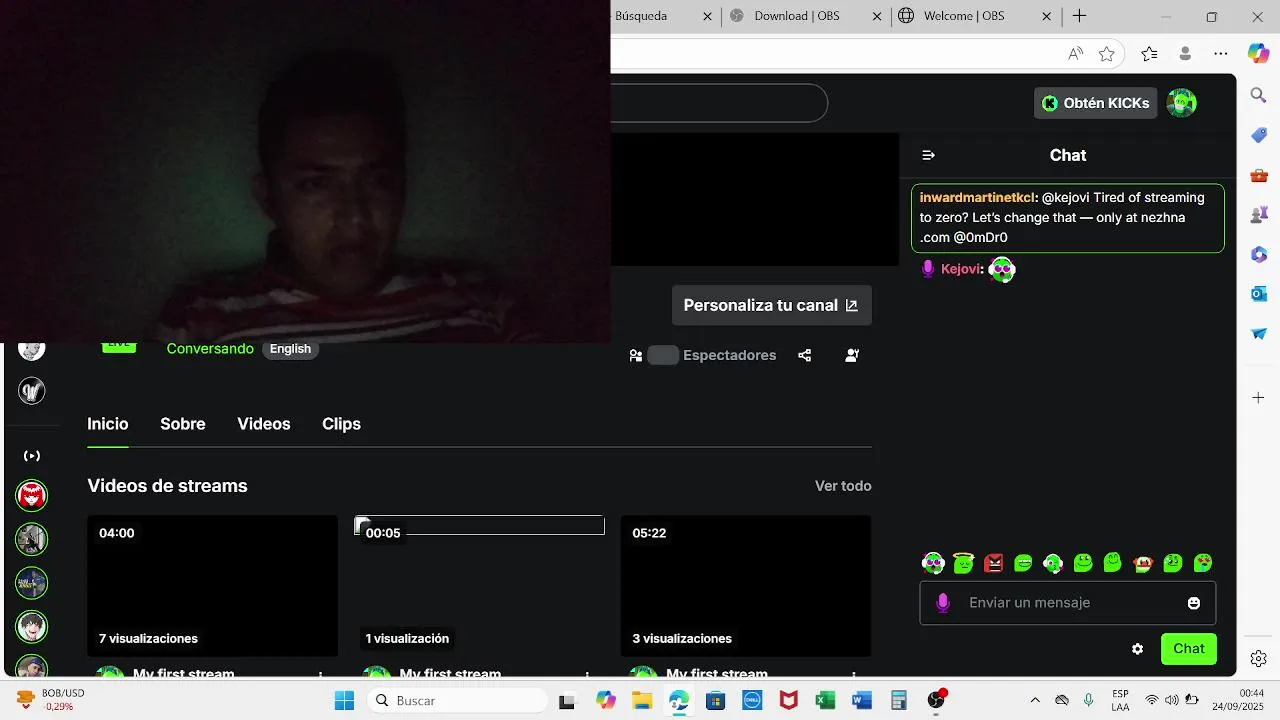
Task: Open Edge sidebar search icon
Action: coord(1259,95)
